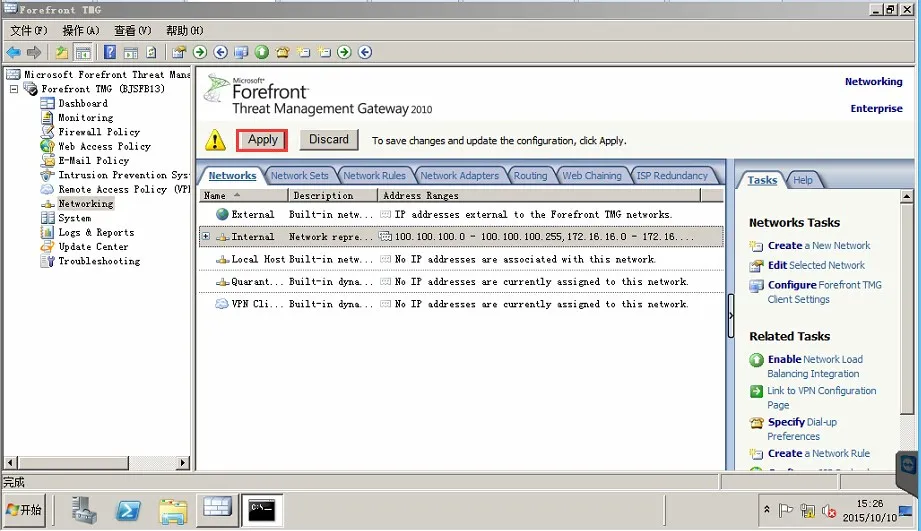Open Server Manager from the taskbar
921x531 pixels.
(x=85, y=510)
